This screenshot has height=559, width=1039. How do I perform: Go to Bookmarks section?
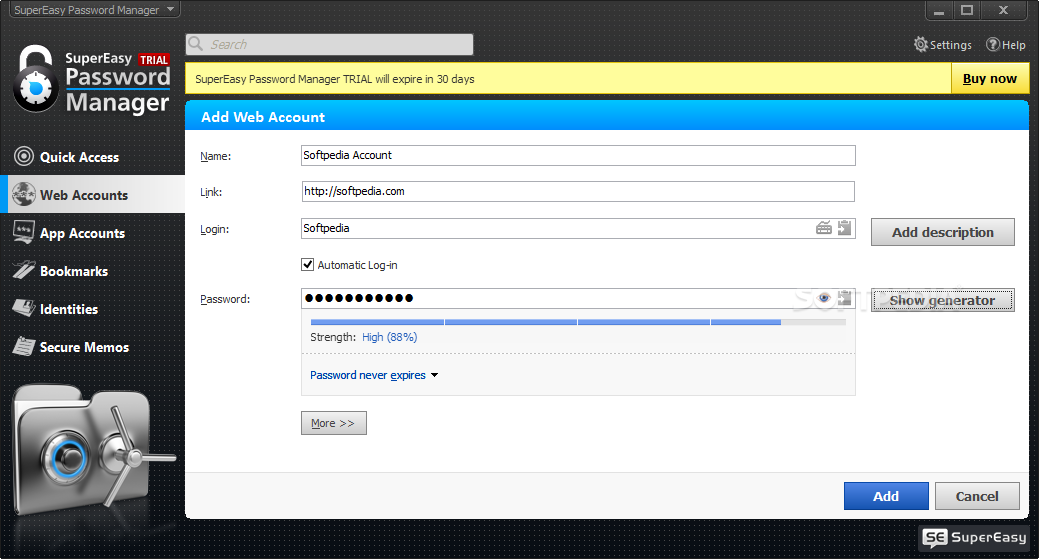pos(92,271)
